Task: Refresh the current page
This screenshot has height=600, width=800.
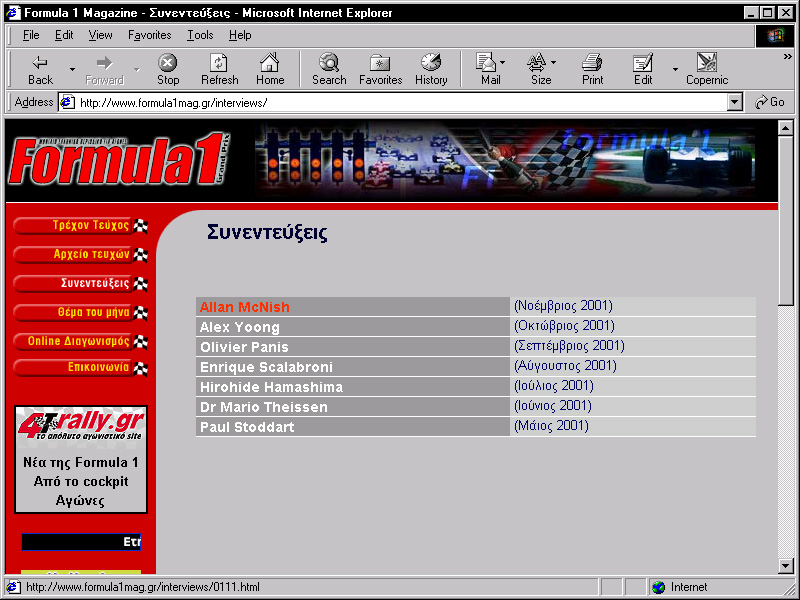Action: pyautogui.click(x=219, y=69)
